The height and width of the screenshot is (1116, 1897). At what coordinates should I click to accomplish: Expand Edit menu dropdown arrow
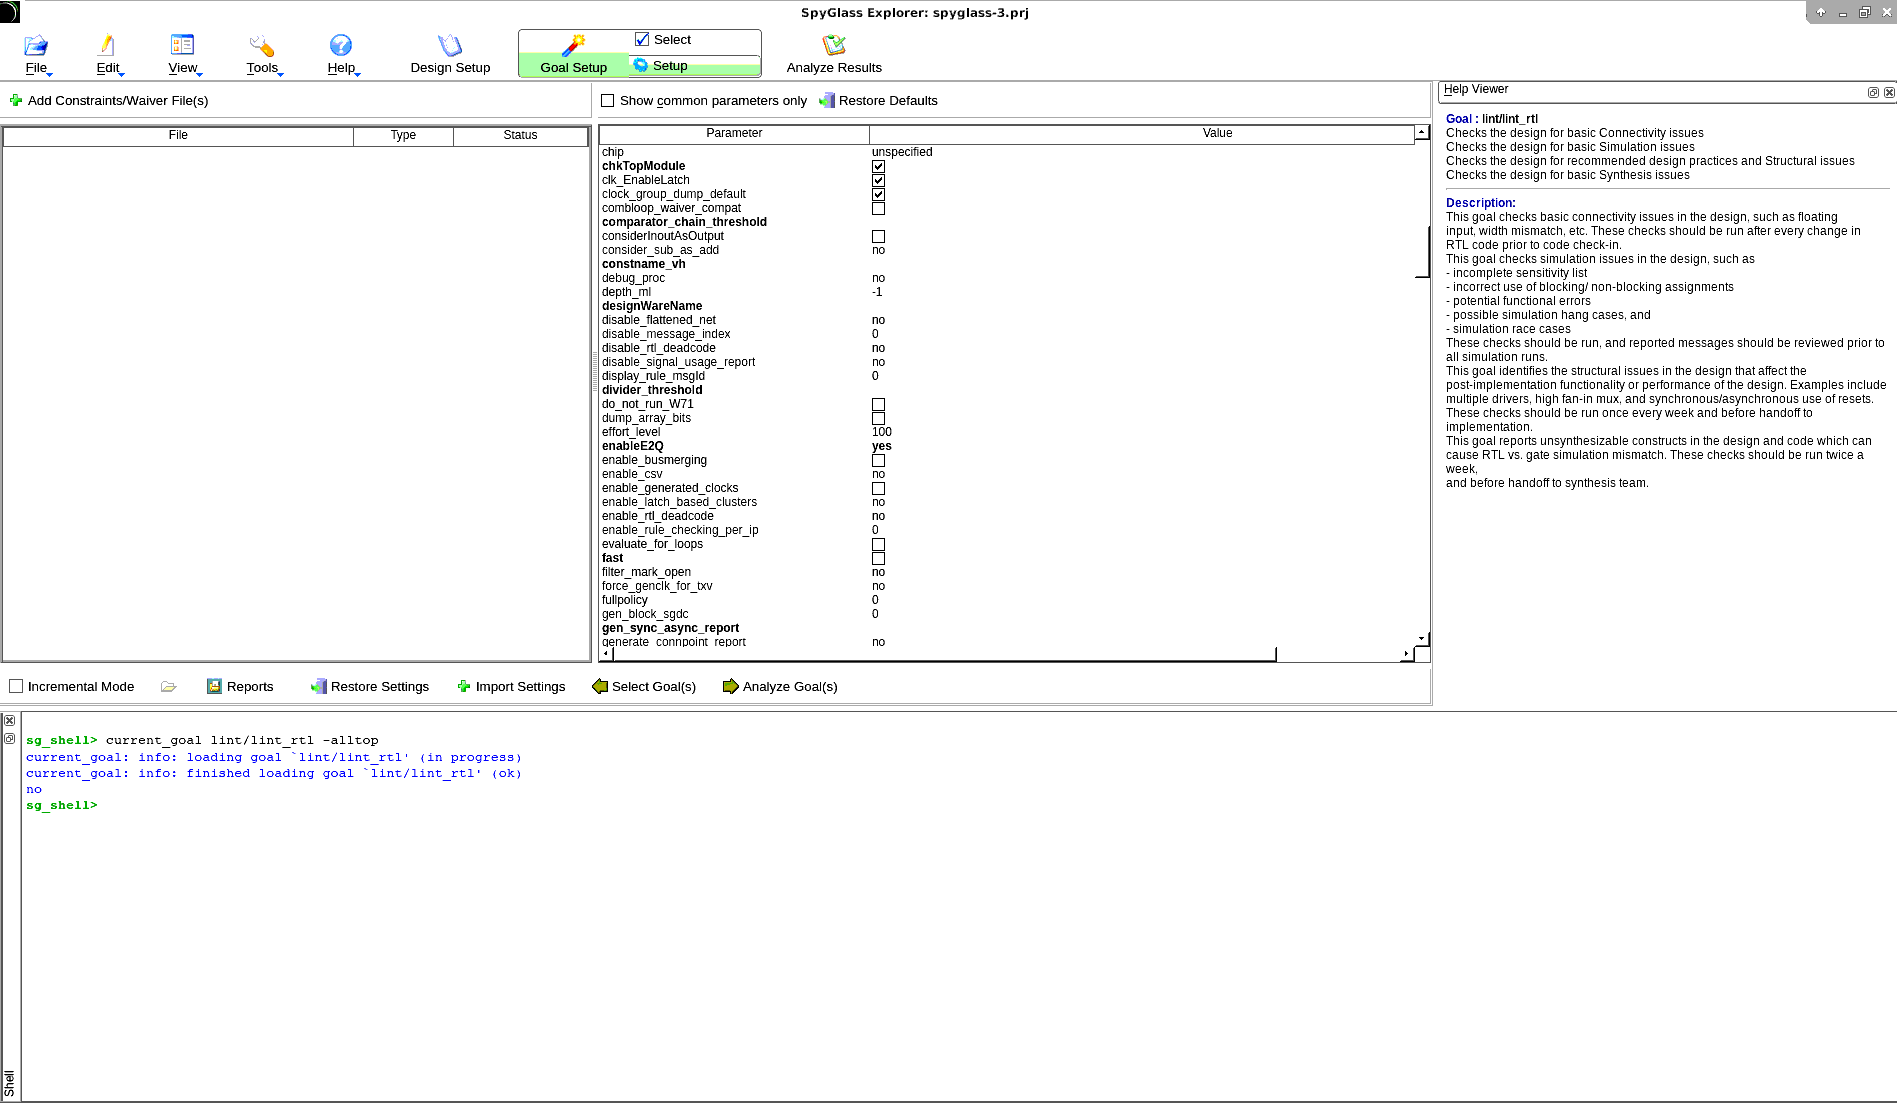pyautogui.click(x=121, y=74)
